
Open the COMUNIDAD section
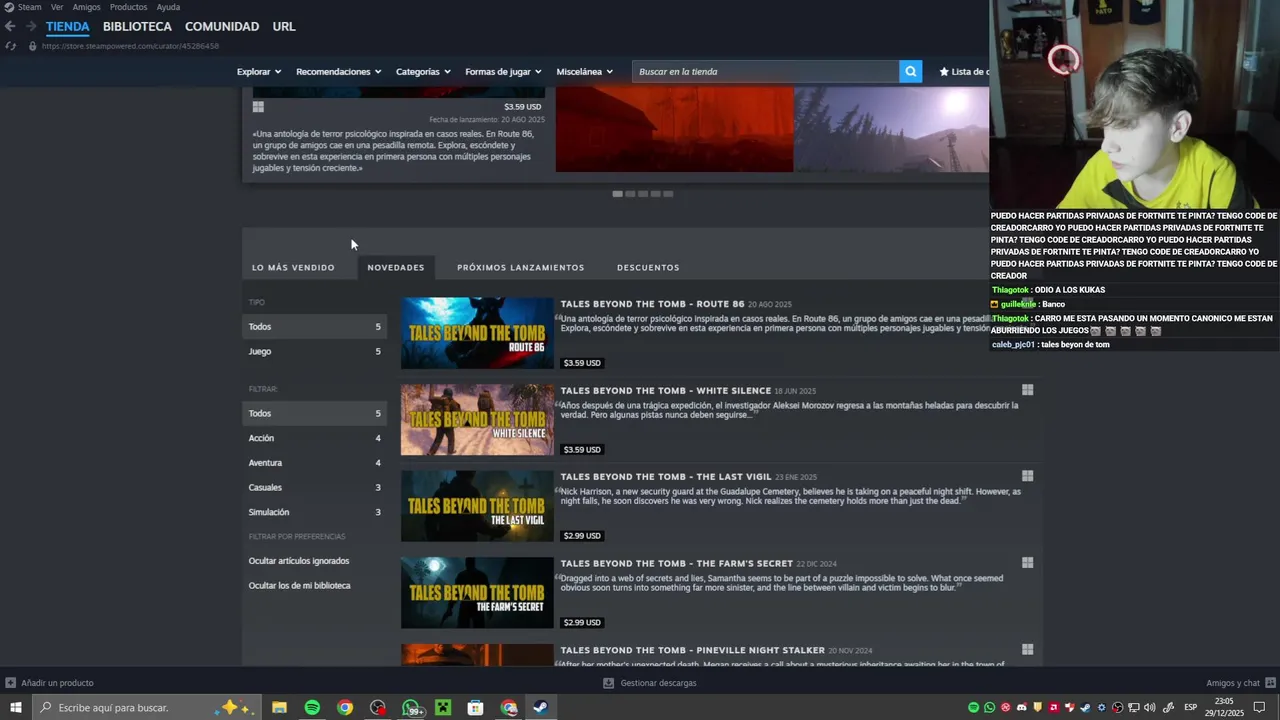[222, 26]
